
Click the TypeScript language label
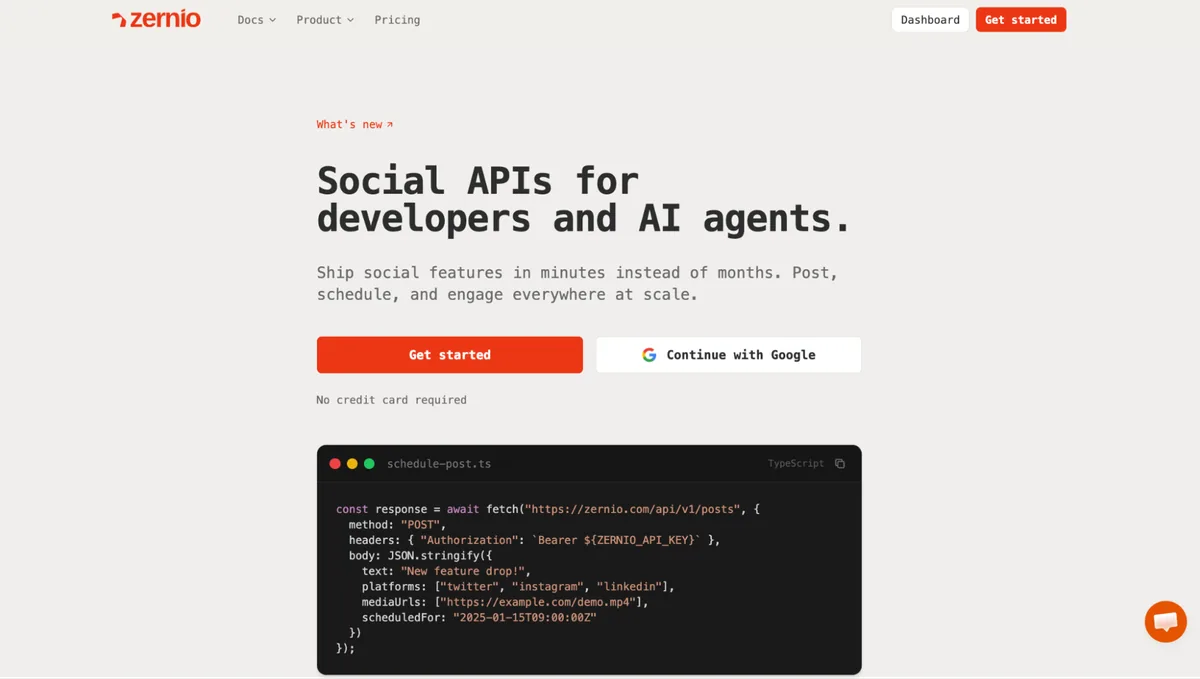click(x=796, y=464)
